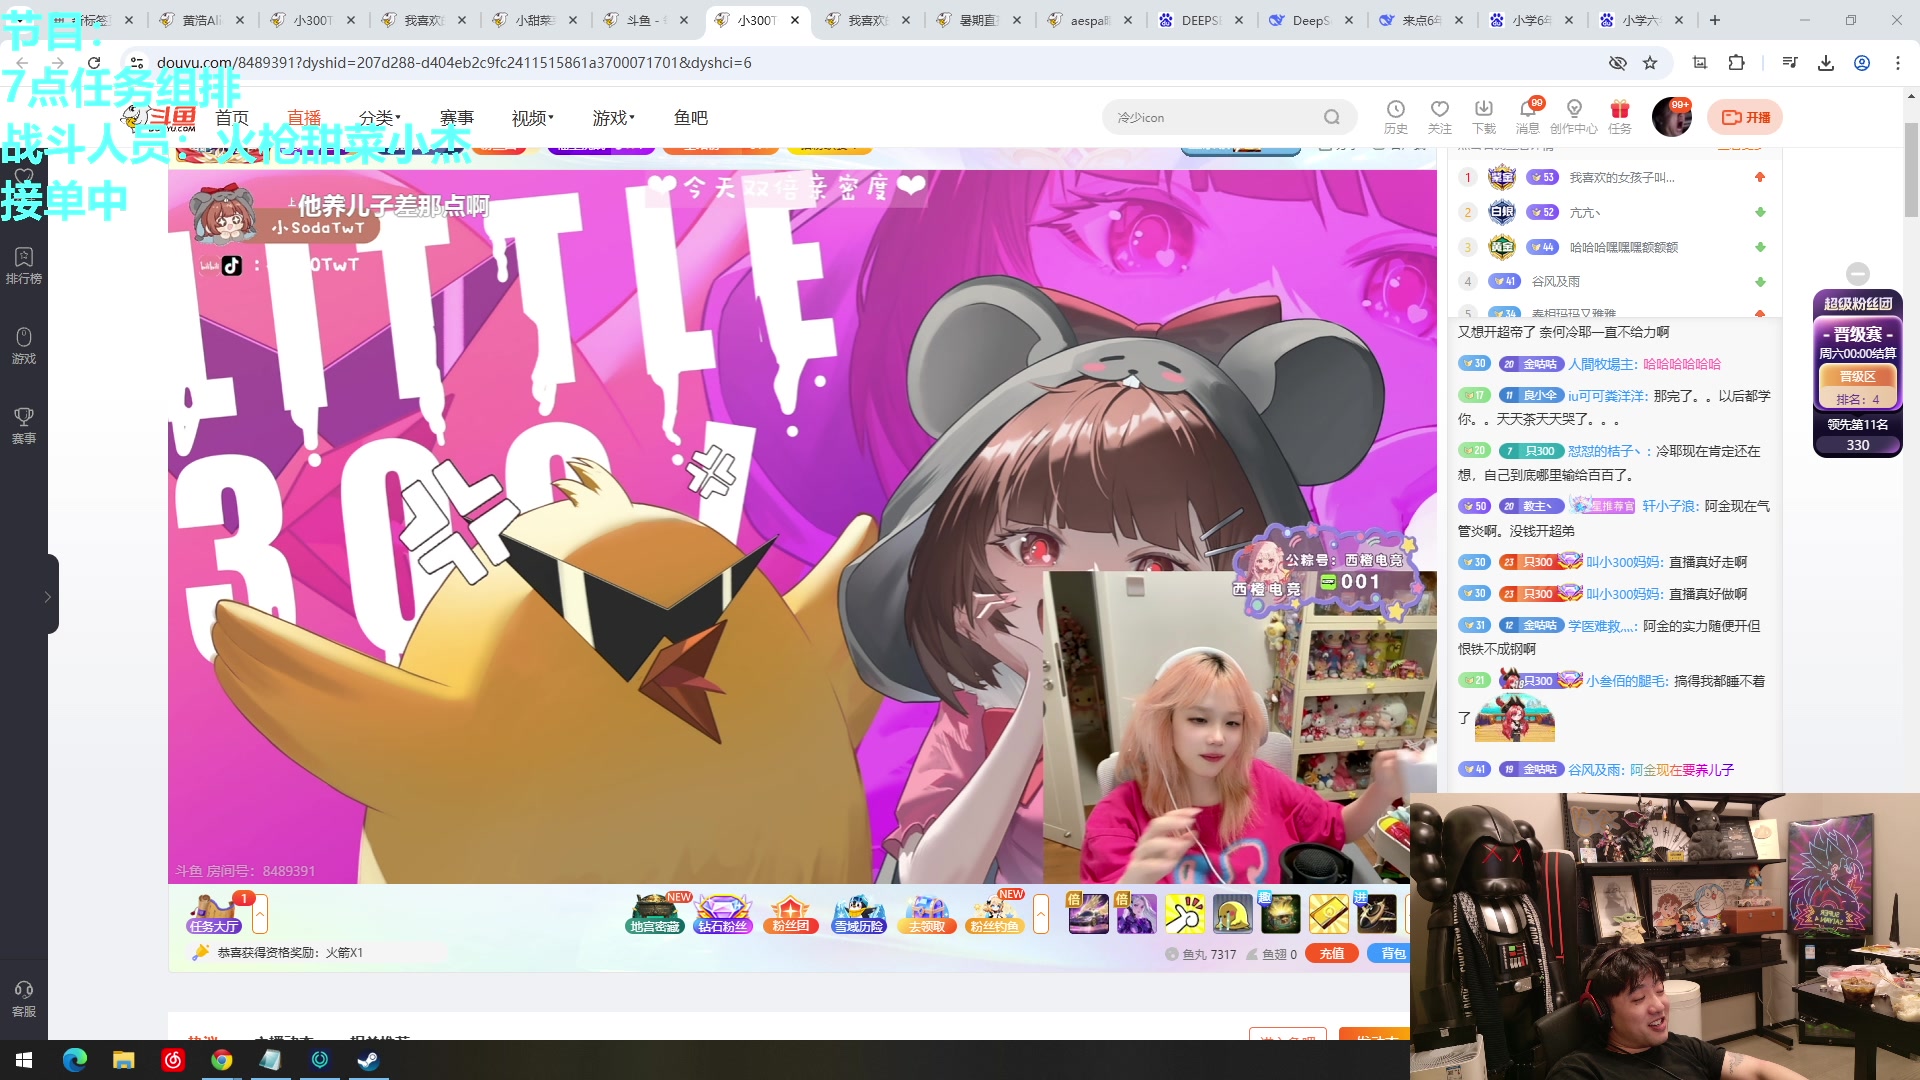
Task: Click the 晋级赛 ranking widget
Action: coord(1858,375)
